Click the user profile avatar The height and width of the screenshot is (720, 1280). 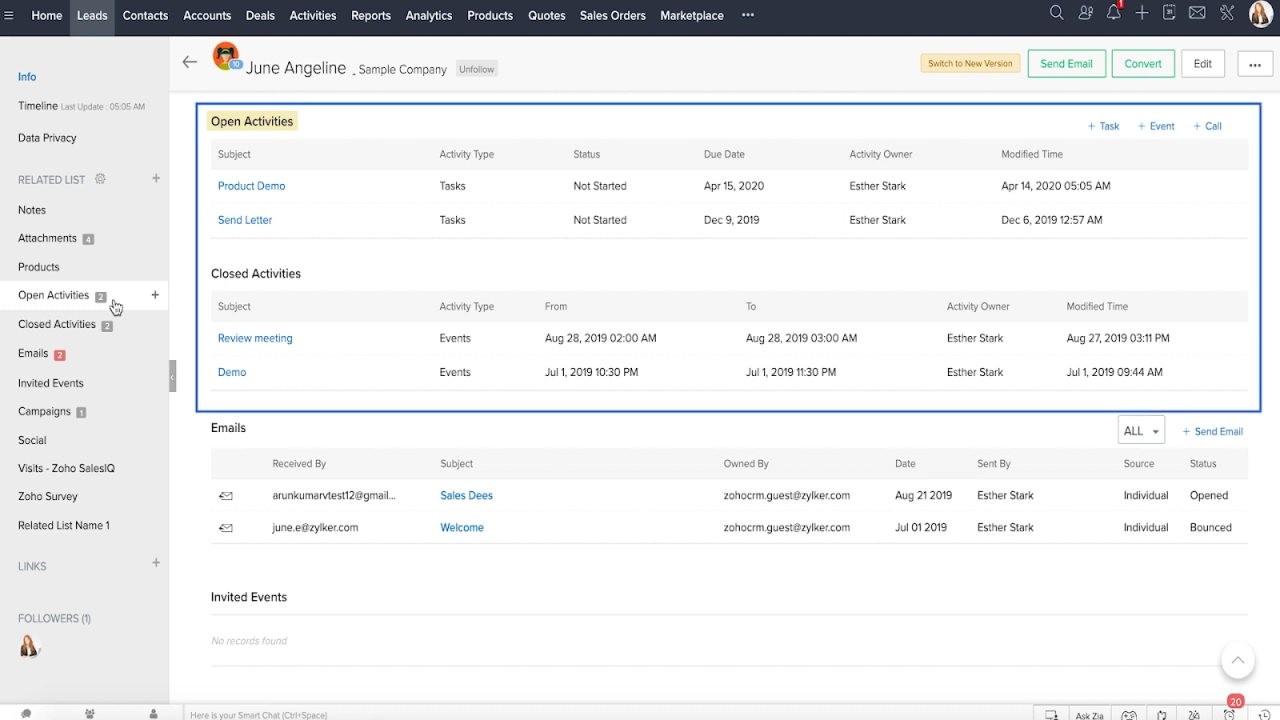point(1259,13)
